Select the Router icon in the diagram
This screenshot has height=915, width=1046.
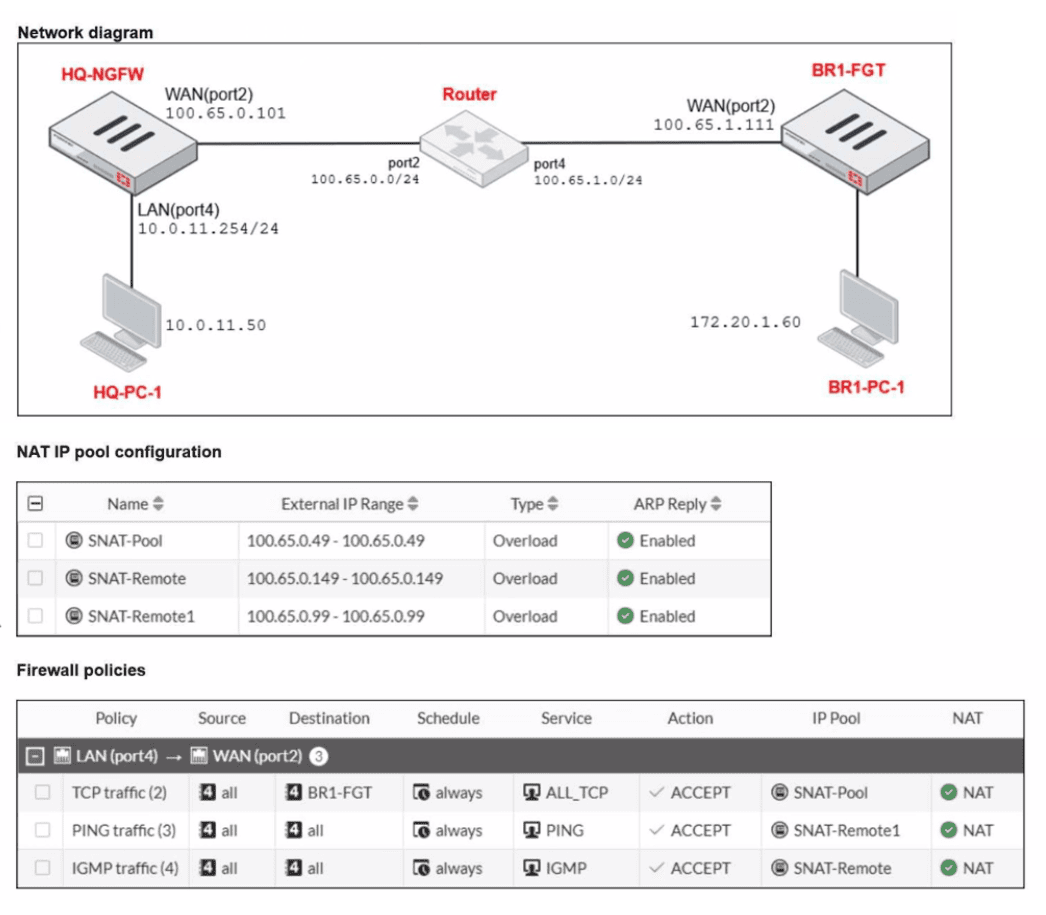pos(469,146)
